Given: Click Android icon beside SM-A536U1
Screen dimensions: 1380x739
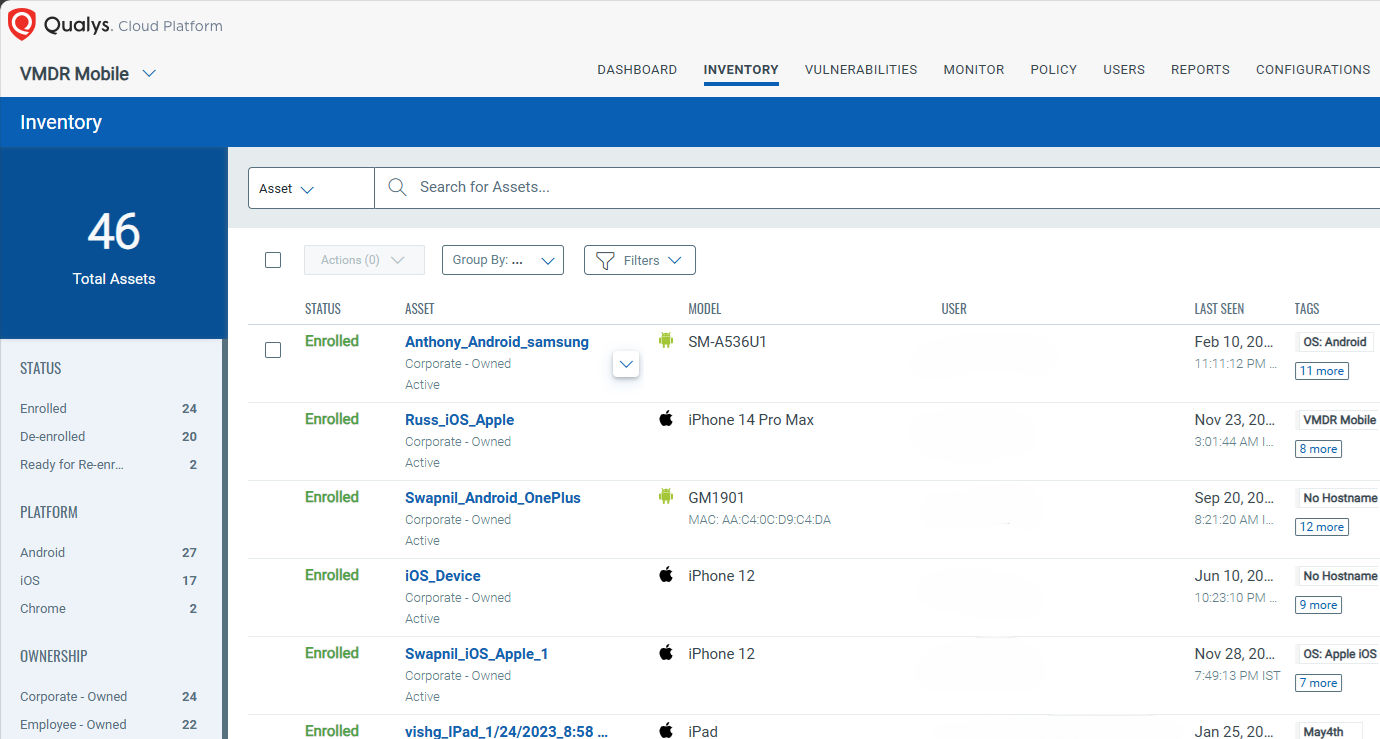Looking at the screenshot, I should point(666,341).
